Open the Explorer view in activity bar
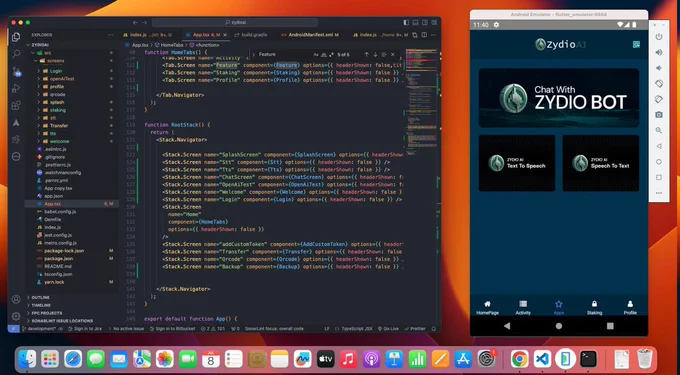Image resolution: width=680 pixels, height=375 pixels. tap(16, 37)
